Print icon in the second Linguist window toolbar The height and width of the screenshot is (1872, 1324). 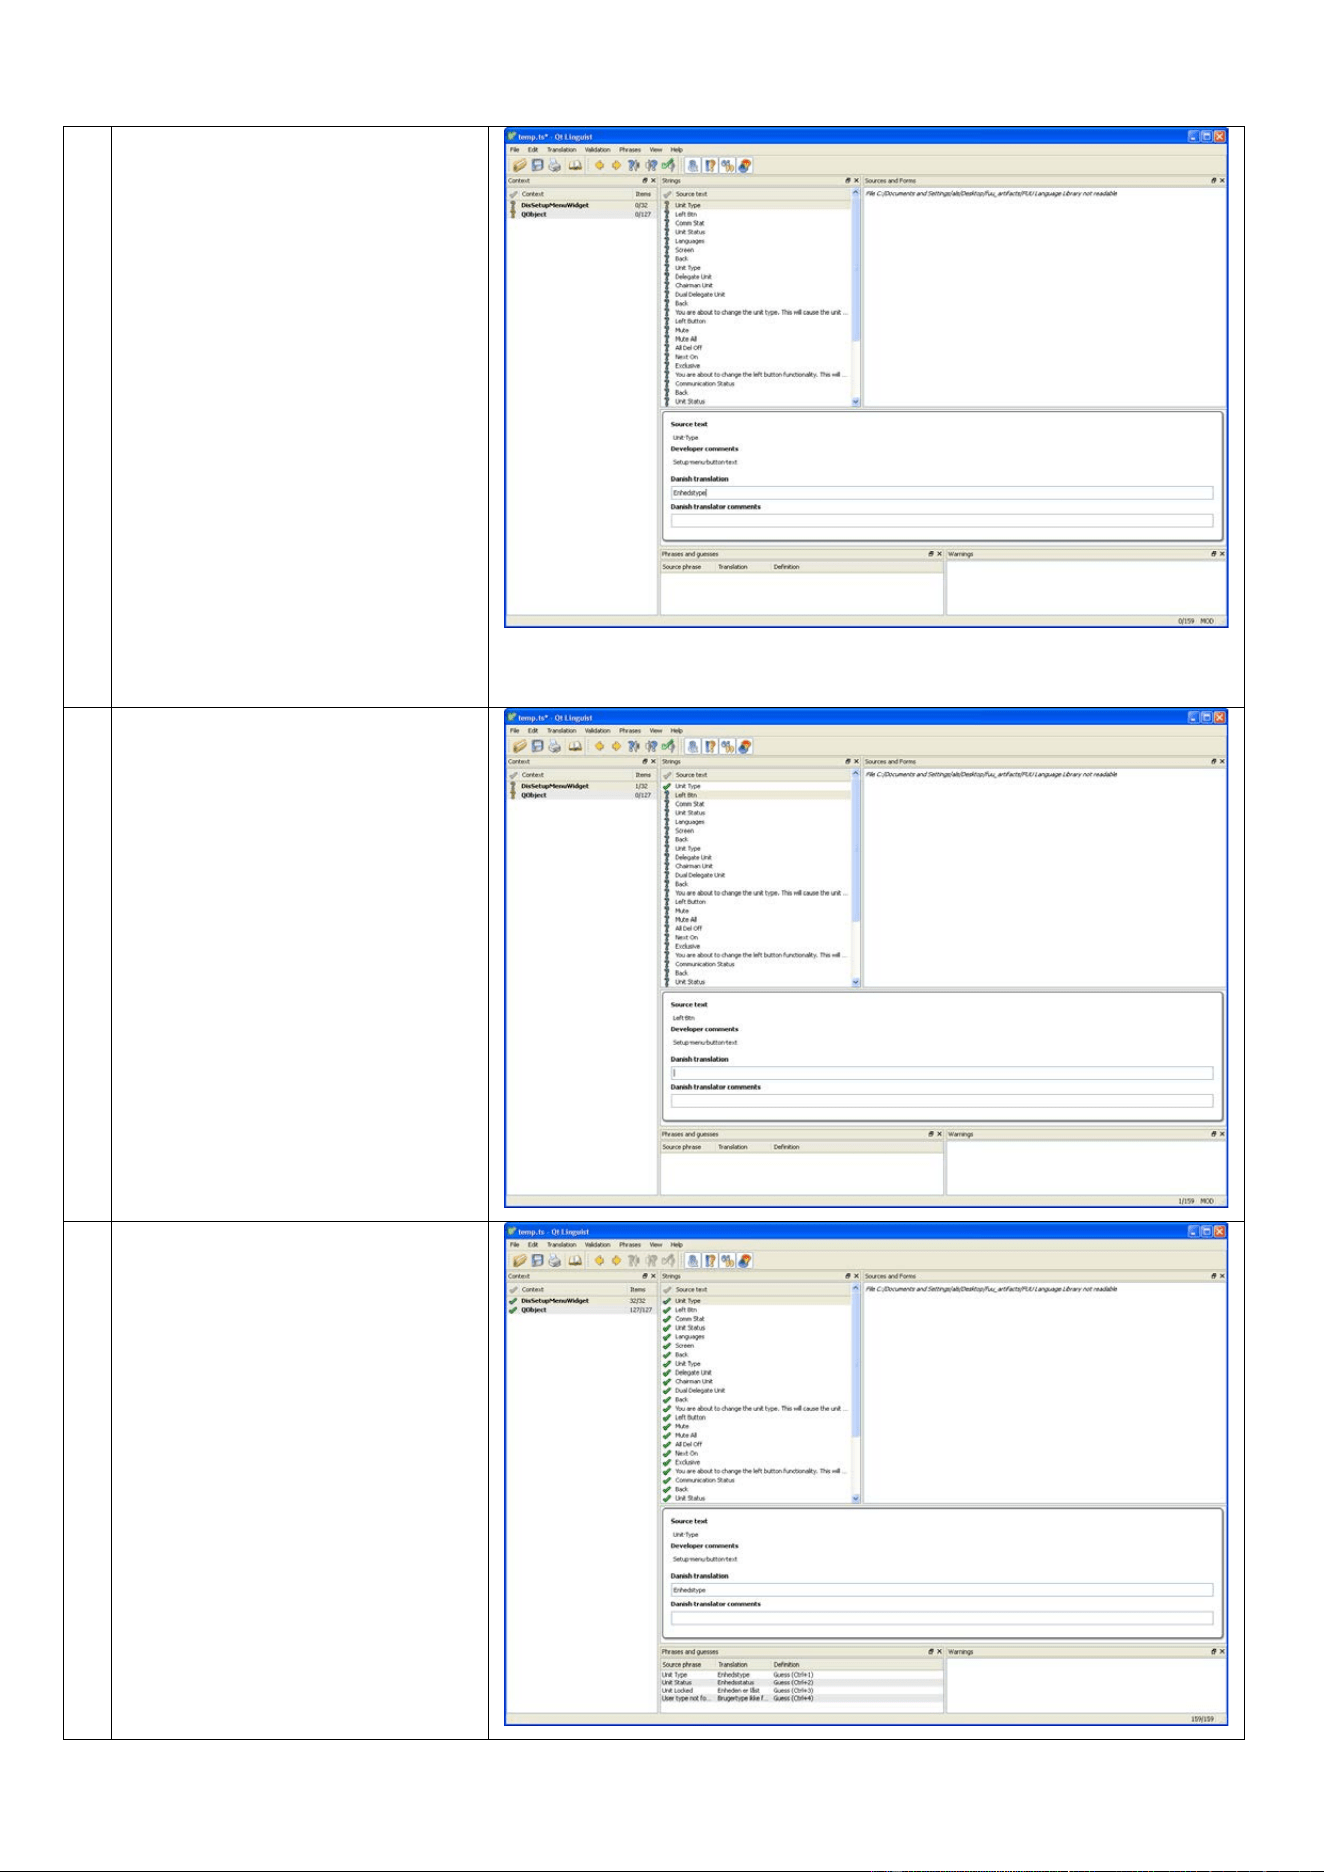pos(554,746)
